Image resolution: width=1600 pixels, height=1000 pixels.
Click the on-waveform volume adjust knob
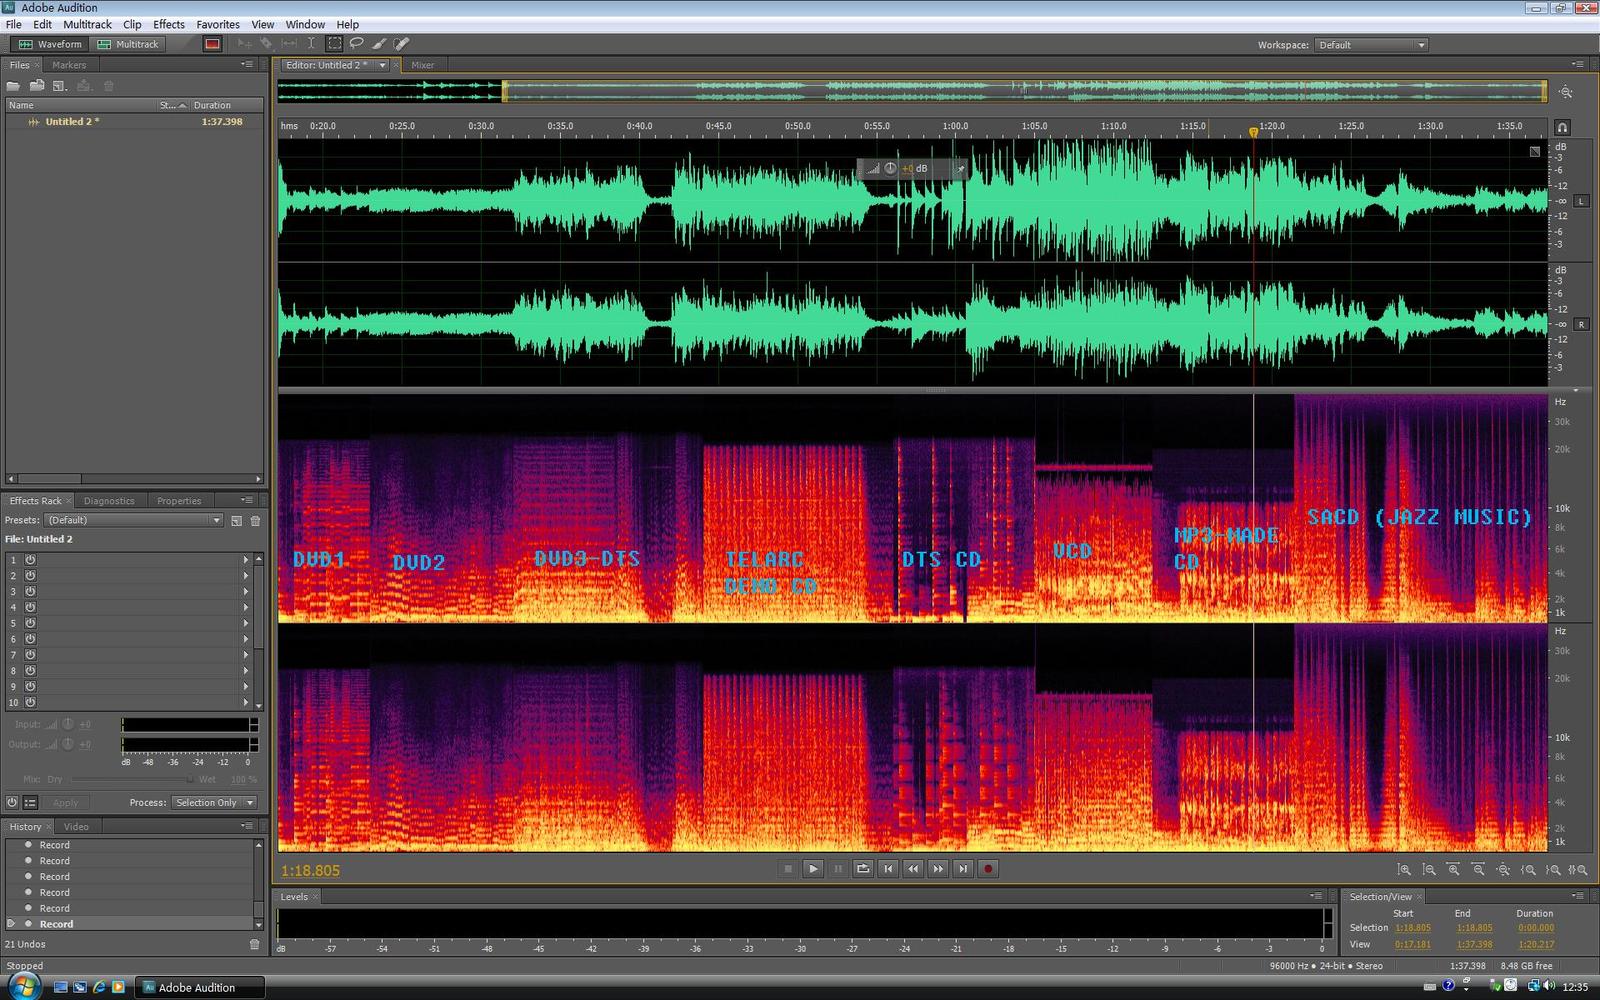pyautogui.click(x=890, y=168)
